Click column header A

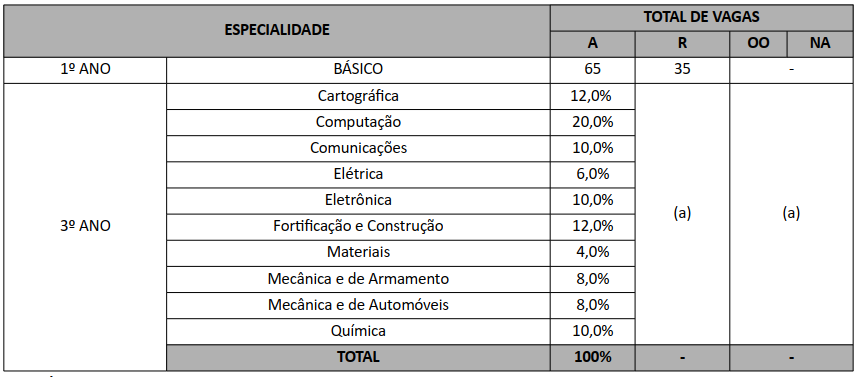coord(592,44)
